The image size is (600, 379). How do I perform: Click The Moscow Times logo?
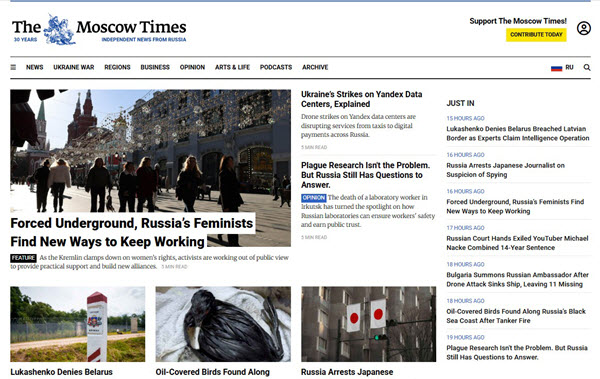point(99,29)
